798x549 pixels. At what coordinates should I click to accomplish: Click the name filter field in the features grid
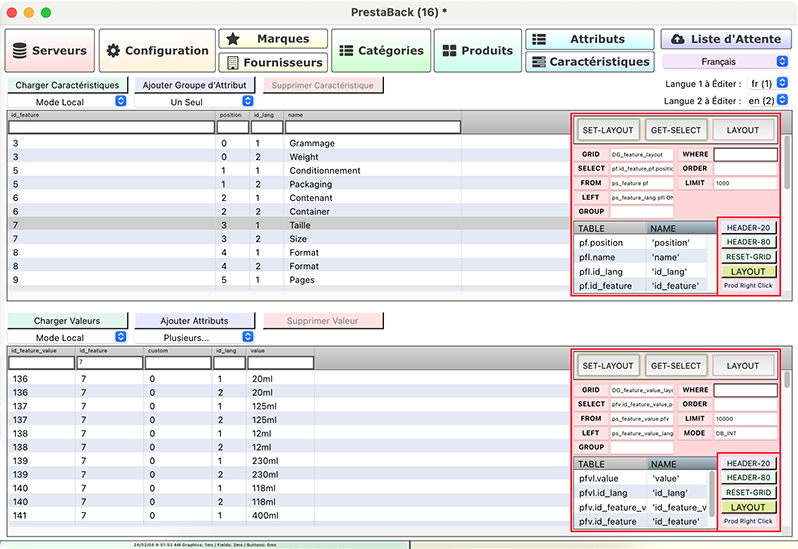coord(372,128)
